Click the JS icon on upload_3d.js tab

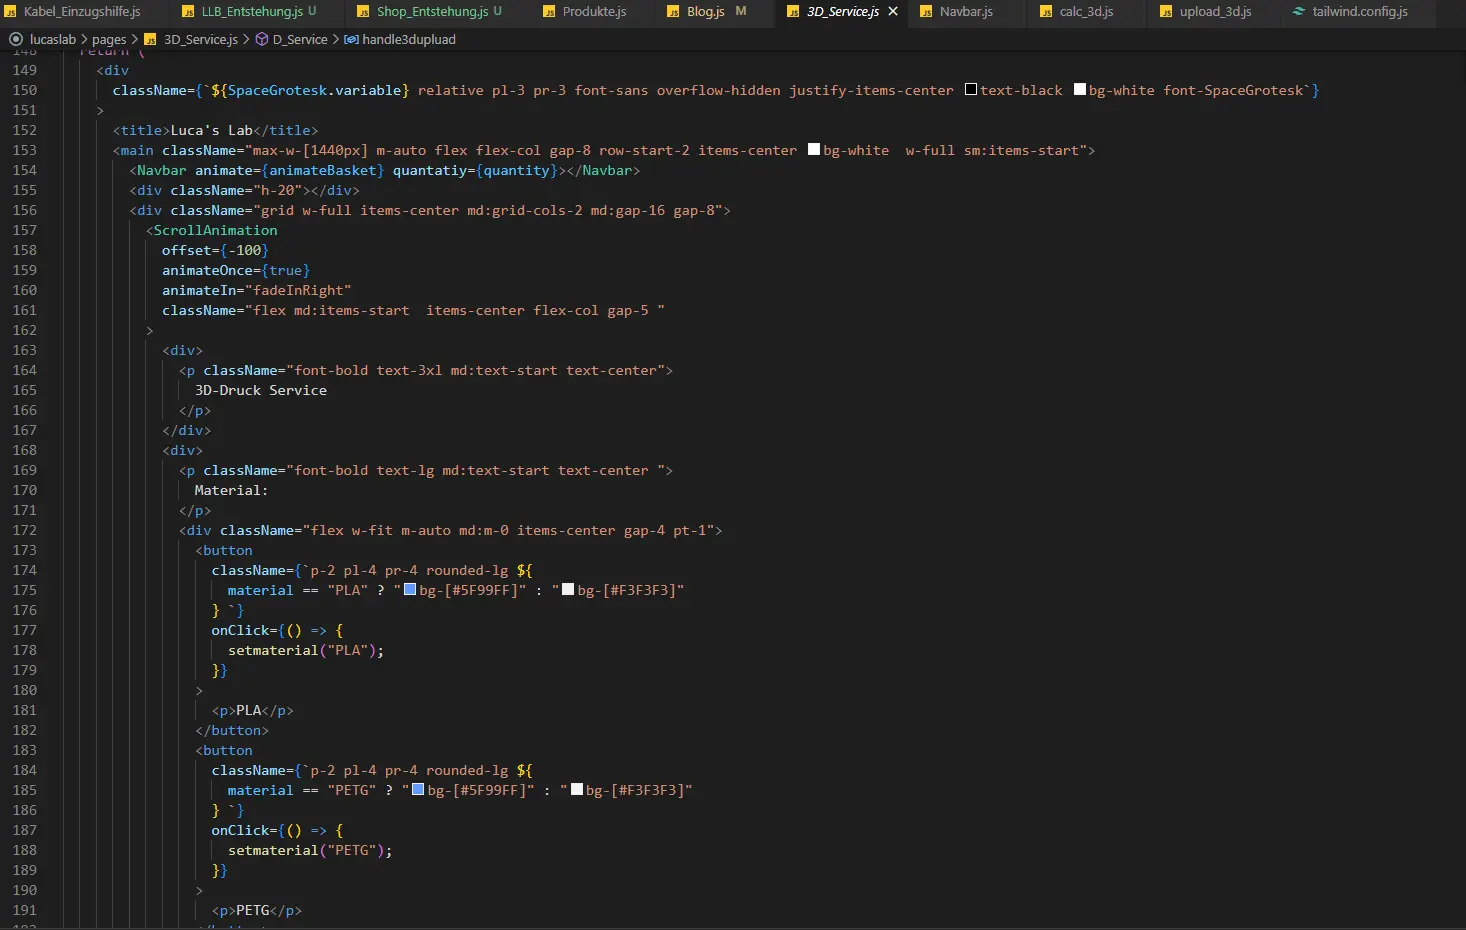pyautogui.click(x=1166, y=12)
